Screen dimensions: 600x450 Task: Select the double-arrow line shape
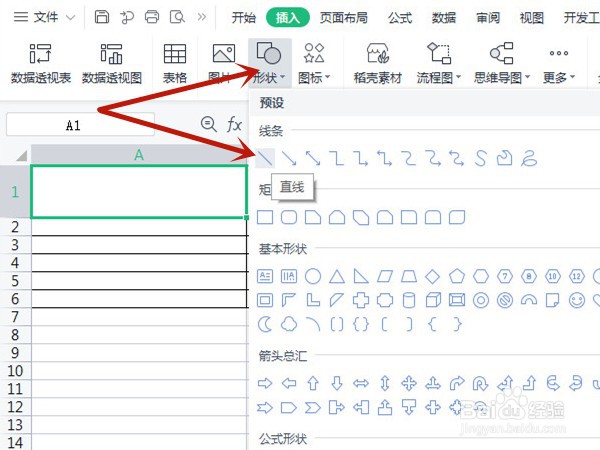coord(313,158)
